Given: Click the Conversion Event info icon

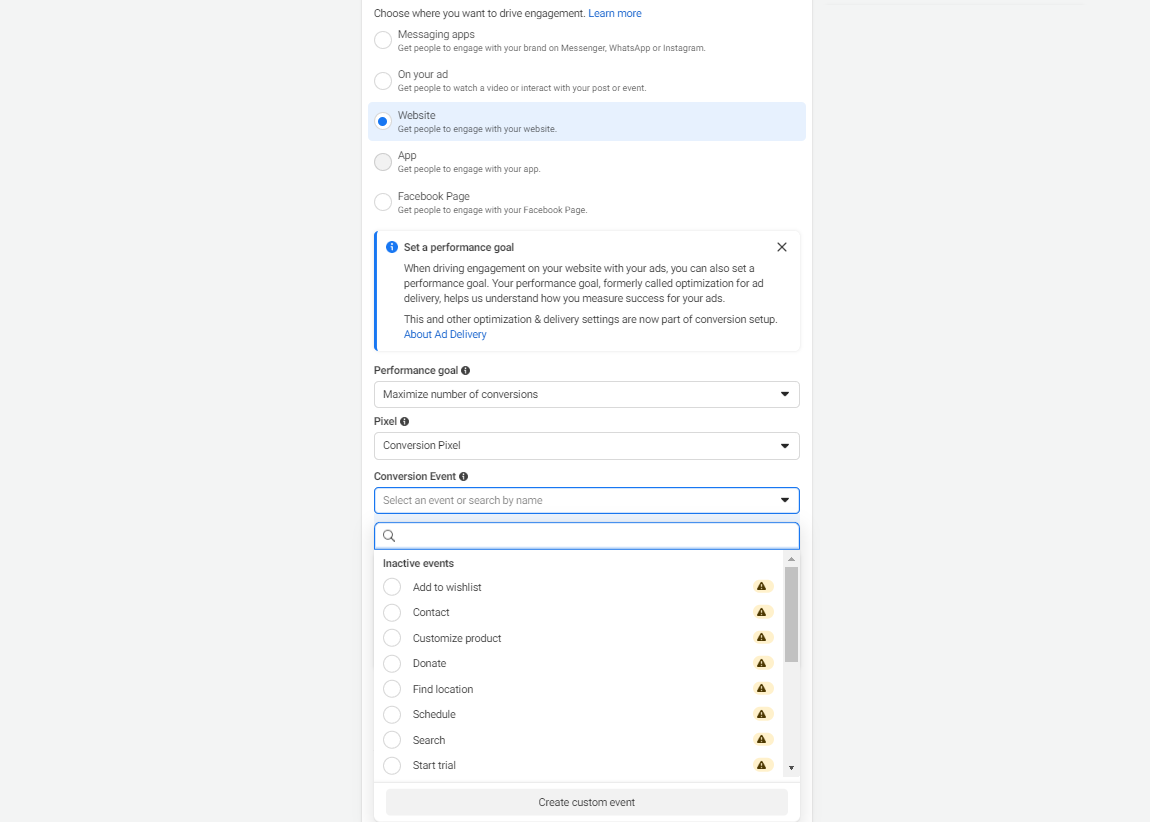Looking at the screenshot, I should coord(464,477).
